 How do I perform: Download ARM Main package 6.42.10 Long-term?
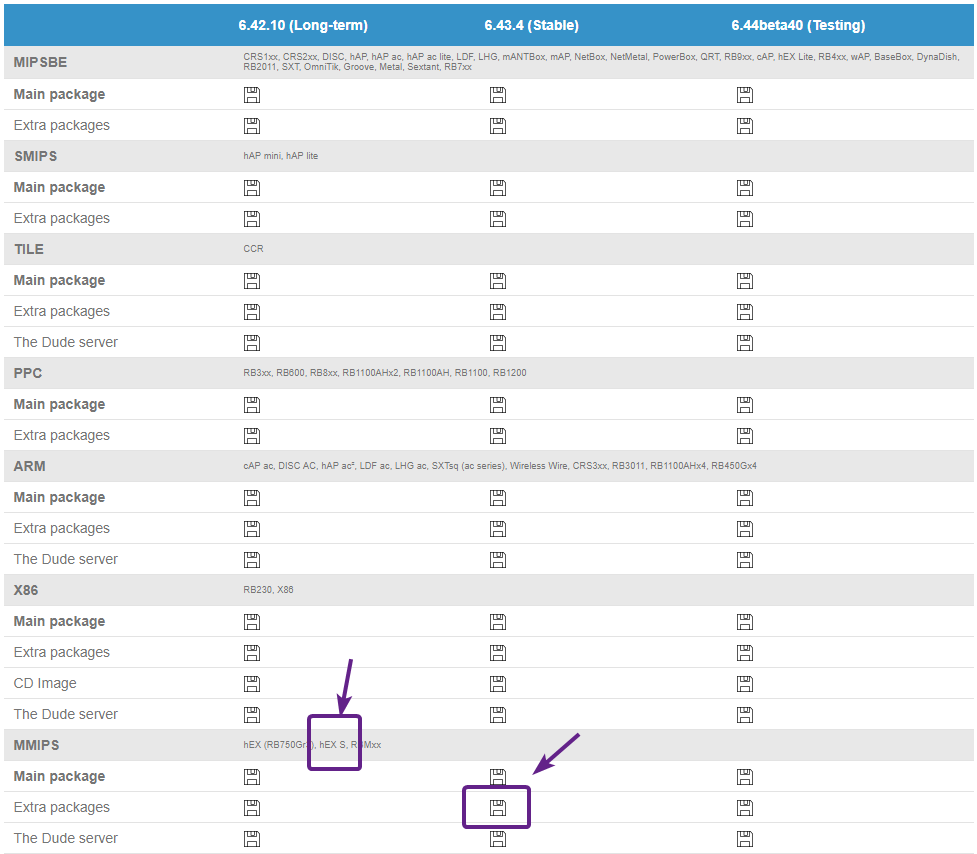[252, 498]
